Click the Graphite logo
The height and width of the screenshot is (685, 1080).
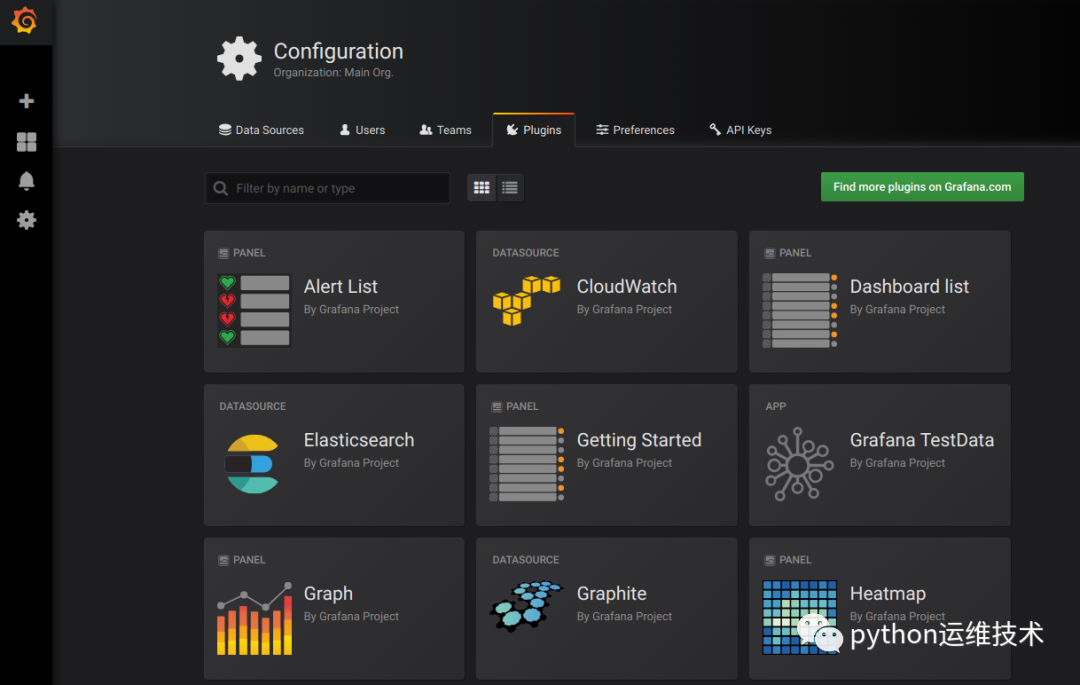tap(527, 606)
